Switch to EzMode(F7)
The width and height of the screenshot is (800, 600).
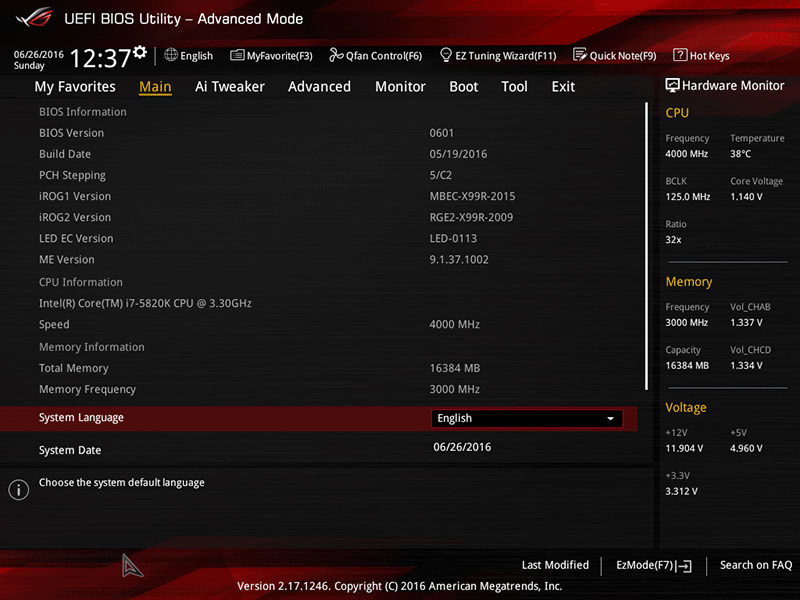coord(654,565)
